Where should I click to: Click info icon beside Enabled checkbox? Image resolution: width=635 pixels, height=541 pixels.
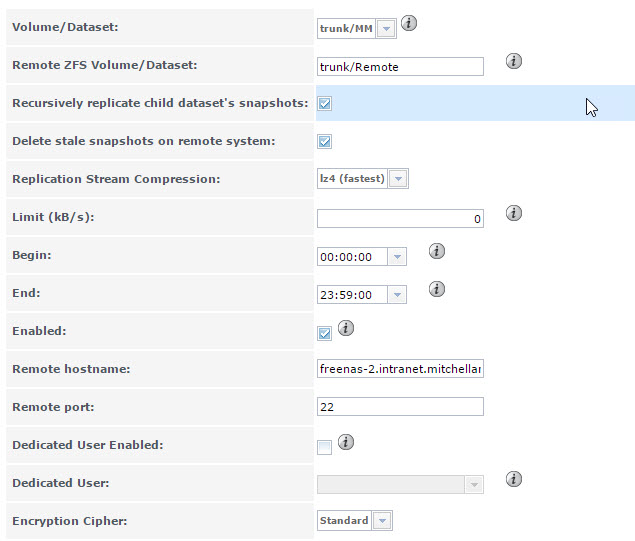[x=345, y=328]
